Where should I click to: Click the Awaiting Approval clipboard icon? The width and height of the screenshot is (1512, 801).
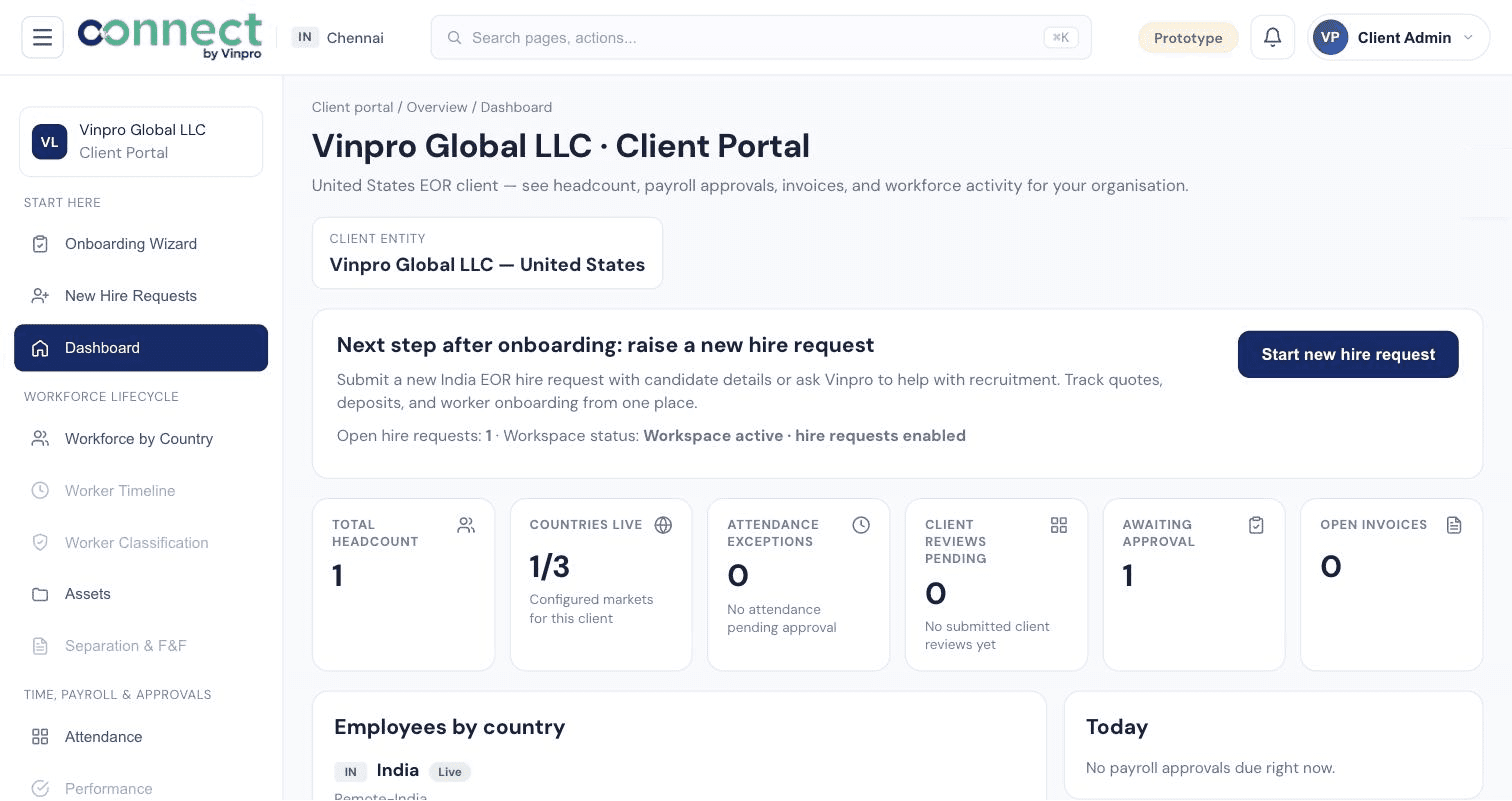point(1257,525)
